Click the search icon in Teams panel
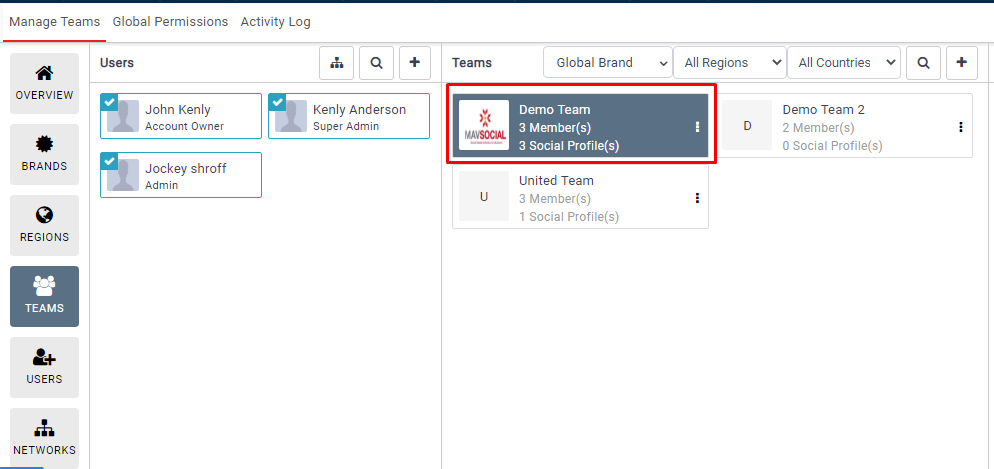The width and height of the screenshot is (994, 469). [923, 62]
